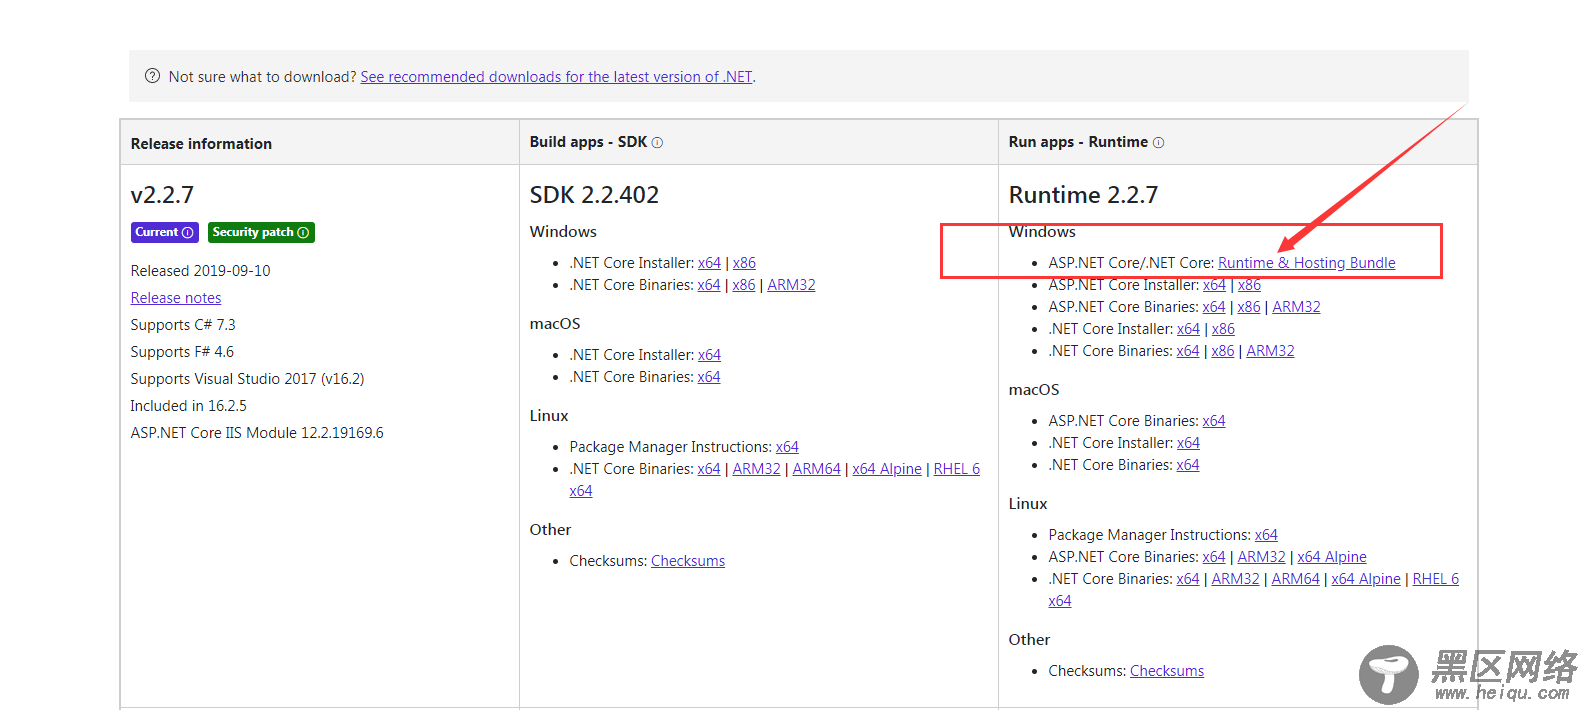Download Runtime Windows ASP.NET Core Binaries x64
The image size is (1591, 710).
tap(1214, 307)
